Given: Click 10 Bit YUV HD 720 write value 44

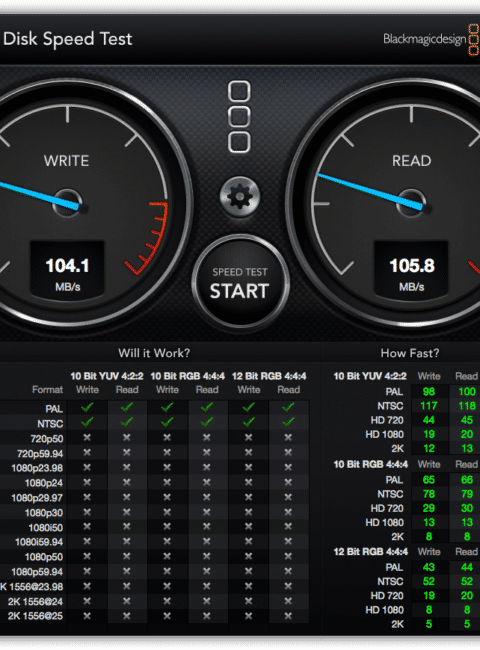Looking at the screenshot, I should [429, 420].
